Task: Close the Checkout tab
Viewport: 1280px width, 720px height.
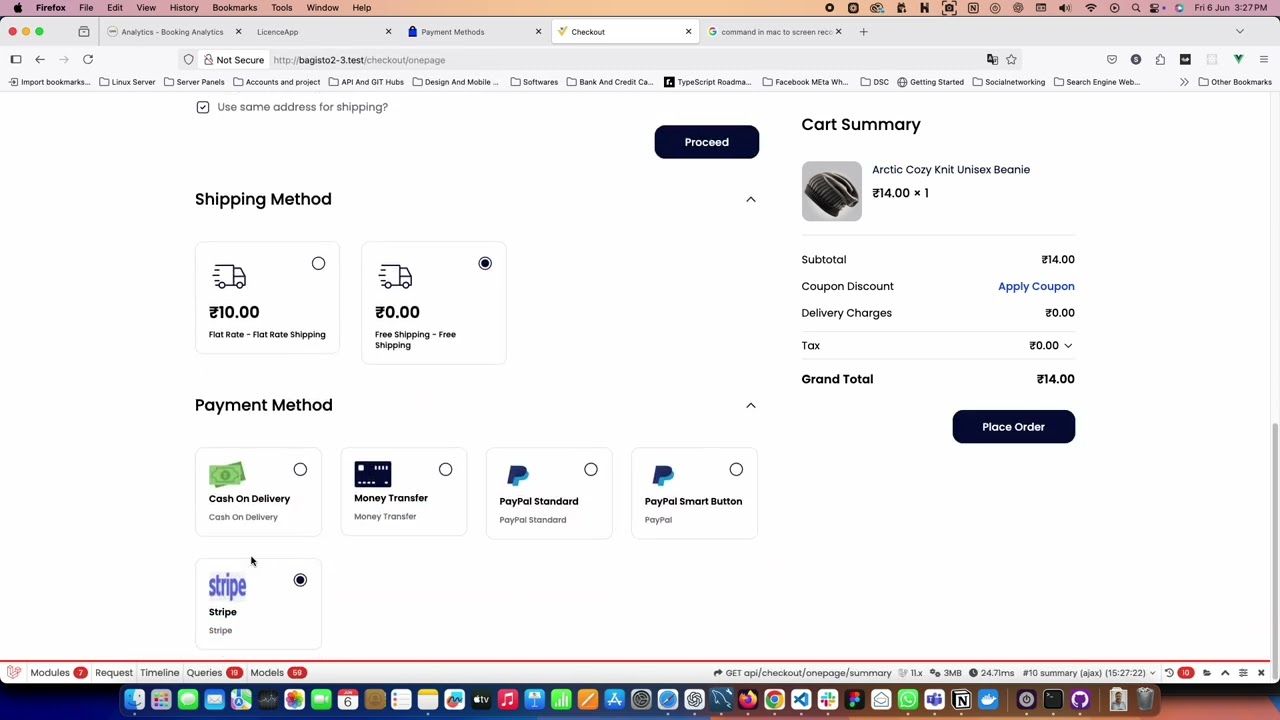Action: click(x=688, y=32)
